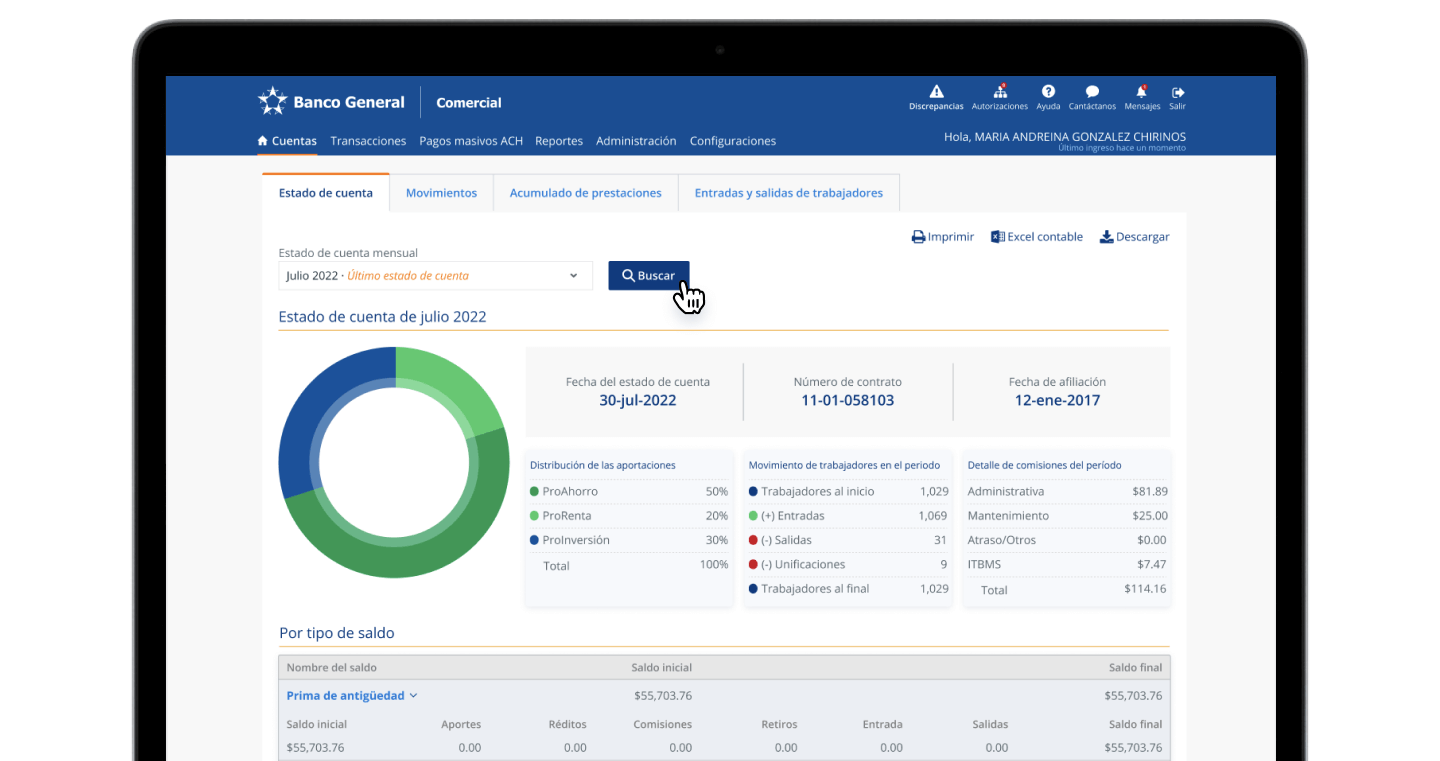Viewport: 1440px width, 761px height.
Task: Click the ITBMS commission row
Action: tap(1067, 565)
